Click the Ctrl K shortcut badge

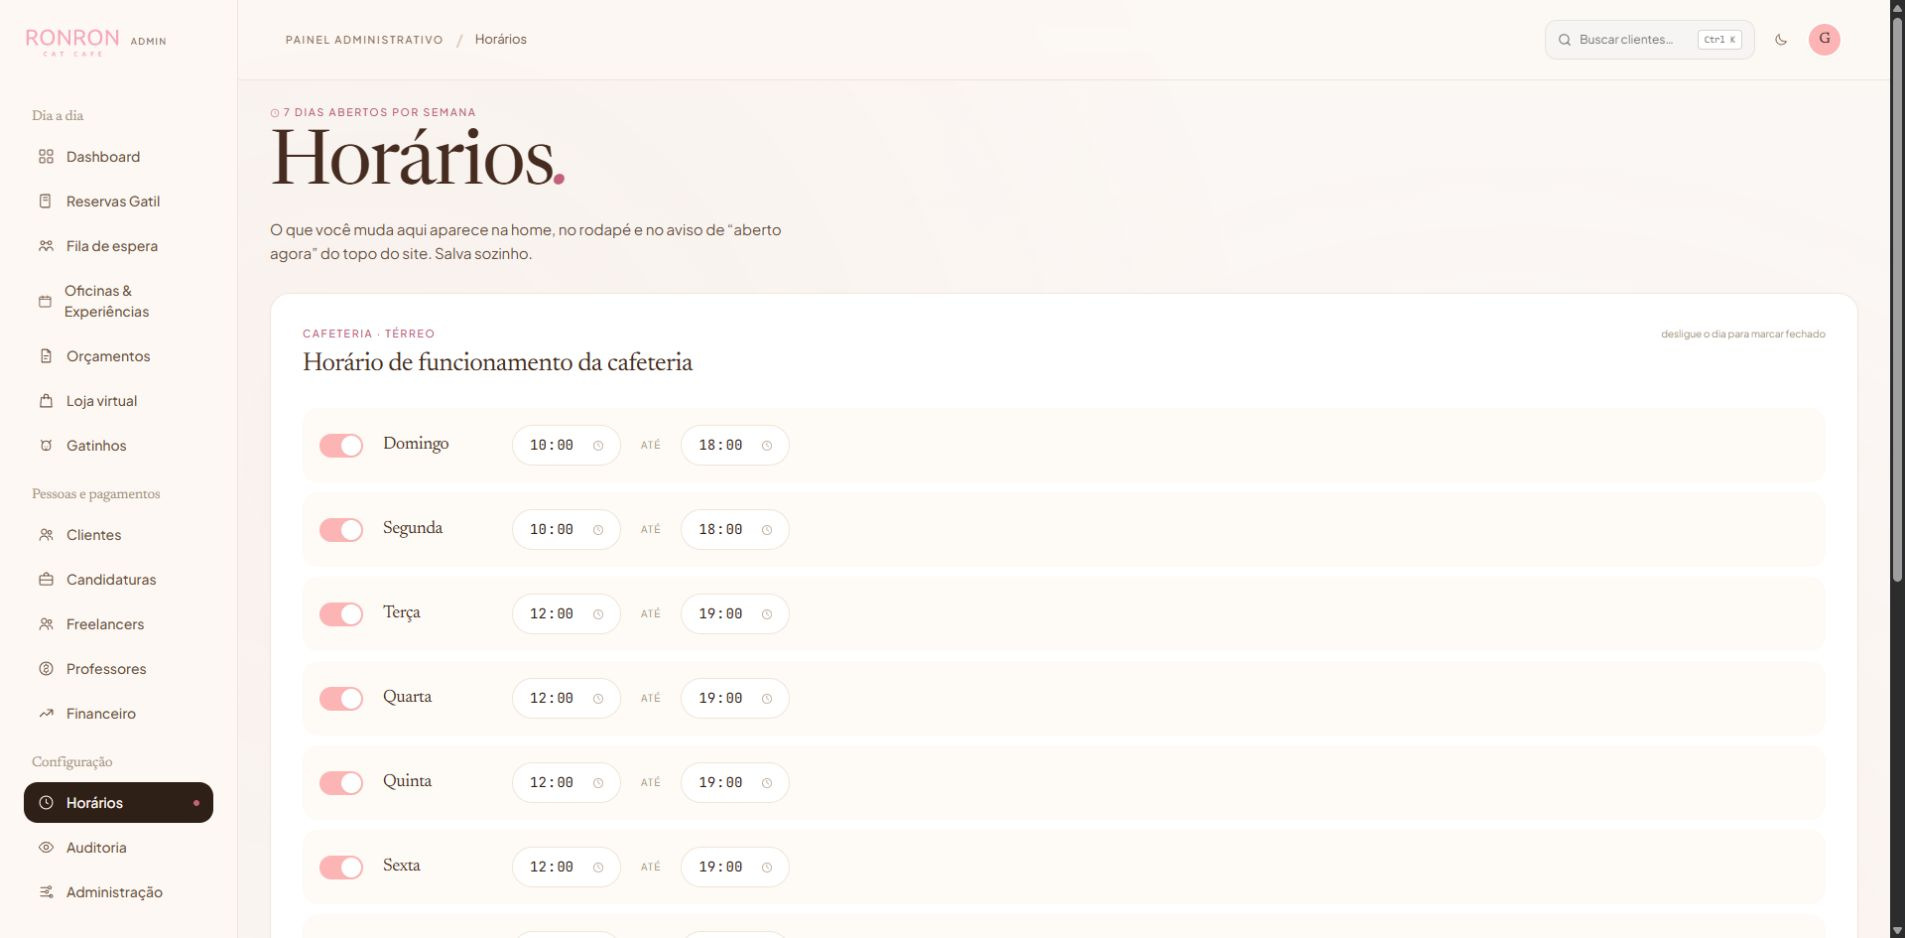(x=1719, y=40)
